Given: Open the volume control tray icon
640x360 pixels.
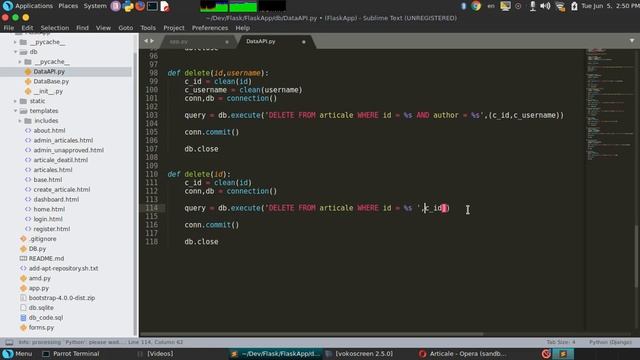Looking at the screenshot, I should (545, 6).
